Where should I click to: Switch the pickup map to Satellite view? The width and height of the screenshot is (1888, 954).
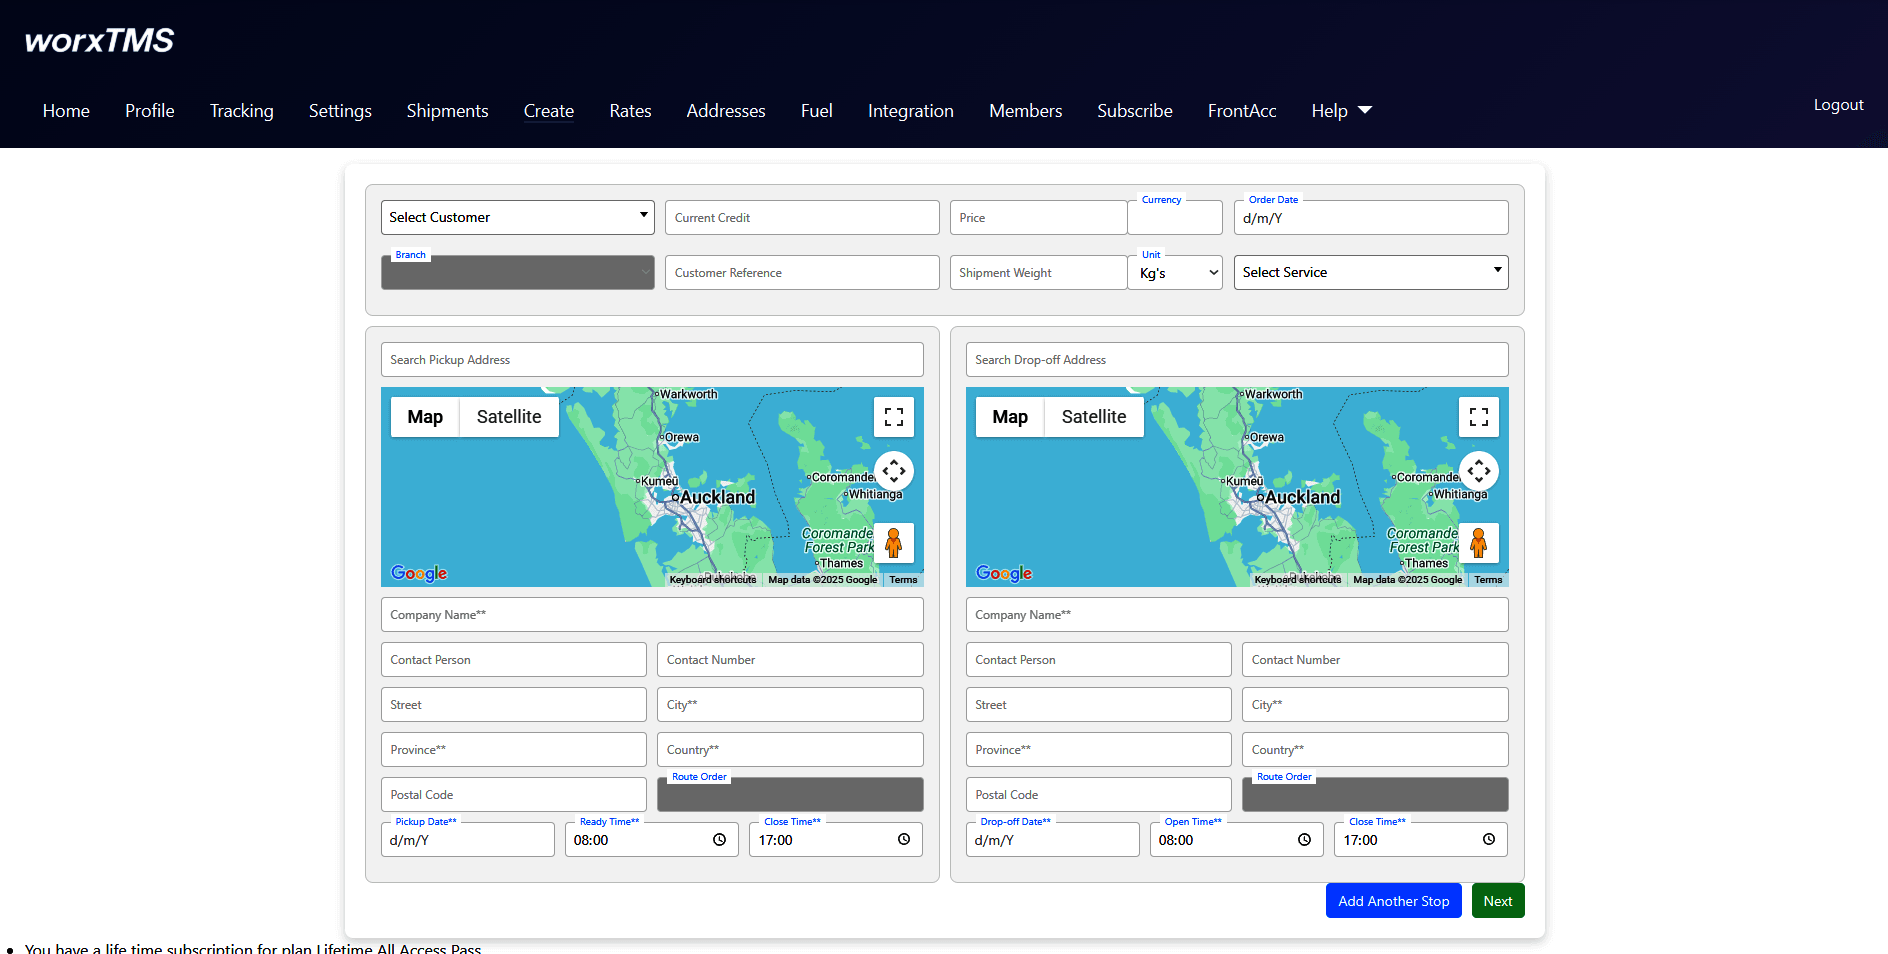click(508, 417)
